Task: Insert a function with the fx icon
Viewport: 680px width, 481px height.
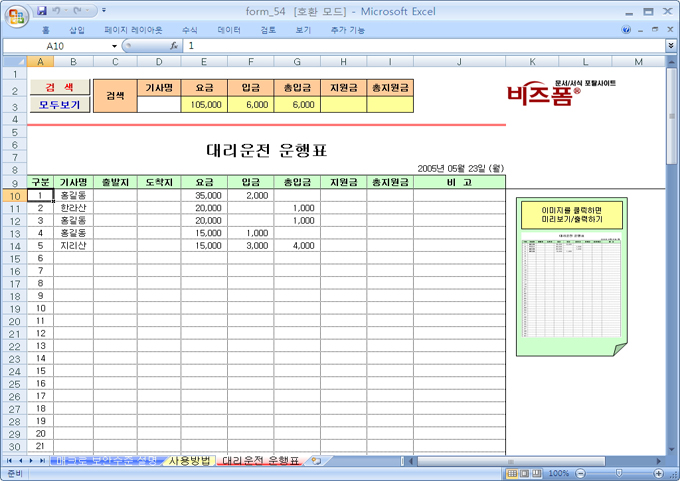Action: [174, 46]
